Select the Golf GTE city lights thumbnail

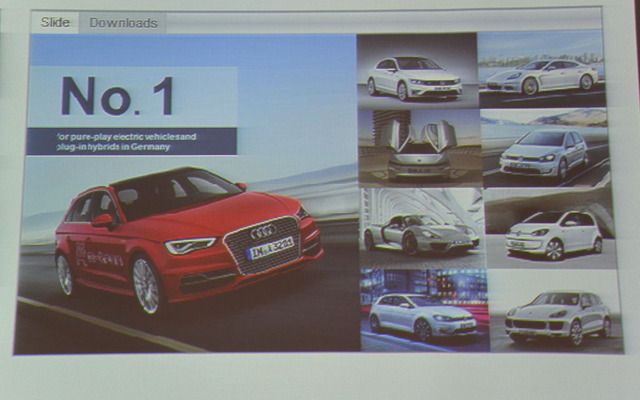[424, 310]
